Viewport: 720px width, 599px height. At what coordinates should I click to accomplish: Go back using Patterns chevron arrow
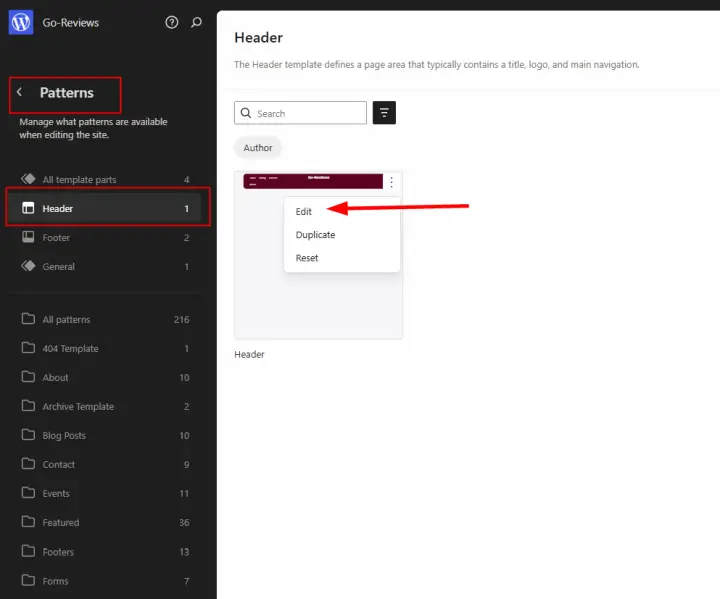pyautogui.click(x=19, y=93)
